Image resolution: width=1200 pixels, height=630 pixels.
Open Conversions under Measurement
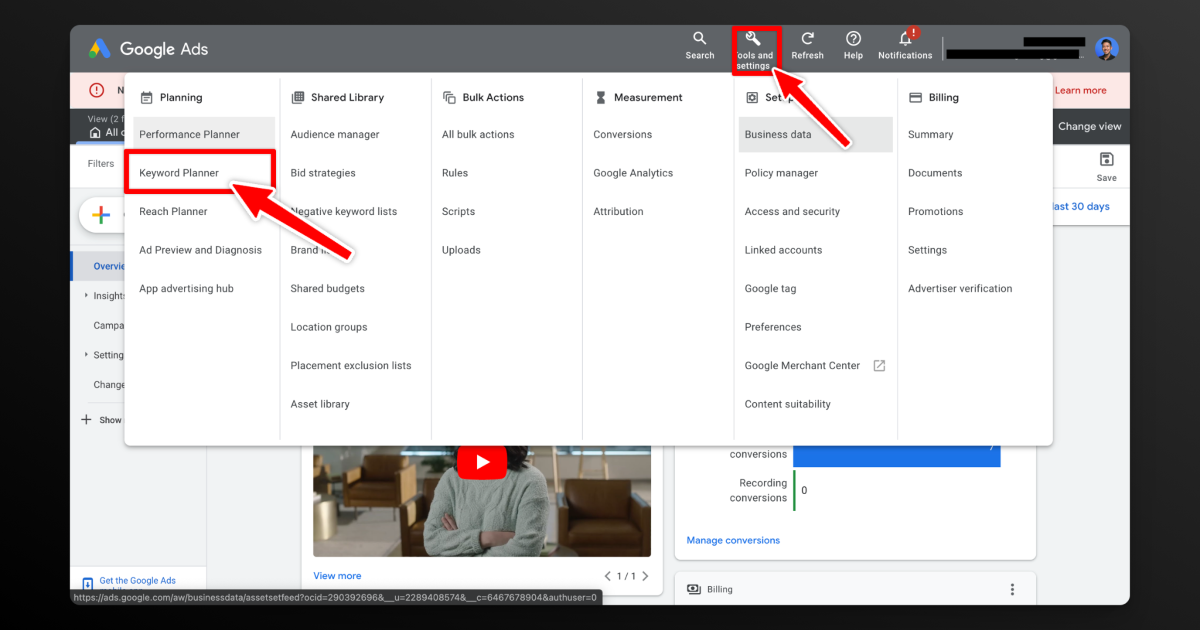pos(622,135)
